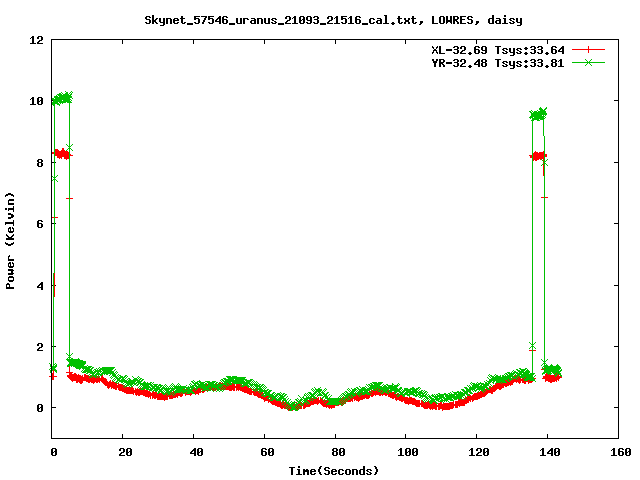Click the green calibration peak near 136 seconds
The height and width of the screenshot is (480, 640).
538,114
